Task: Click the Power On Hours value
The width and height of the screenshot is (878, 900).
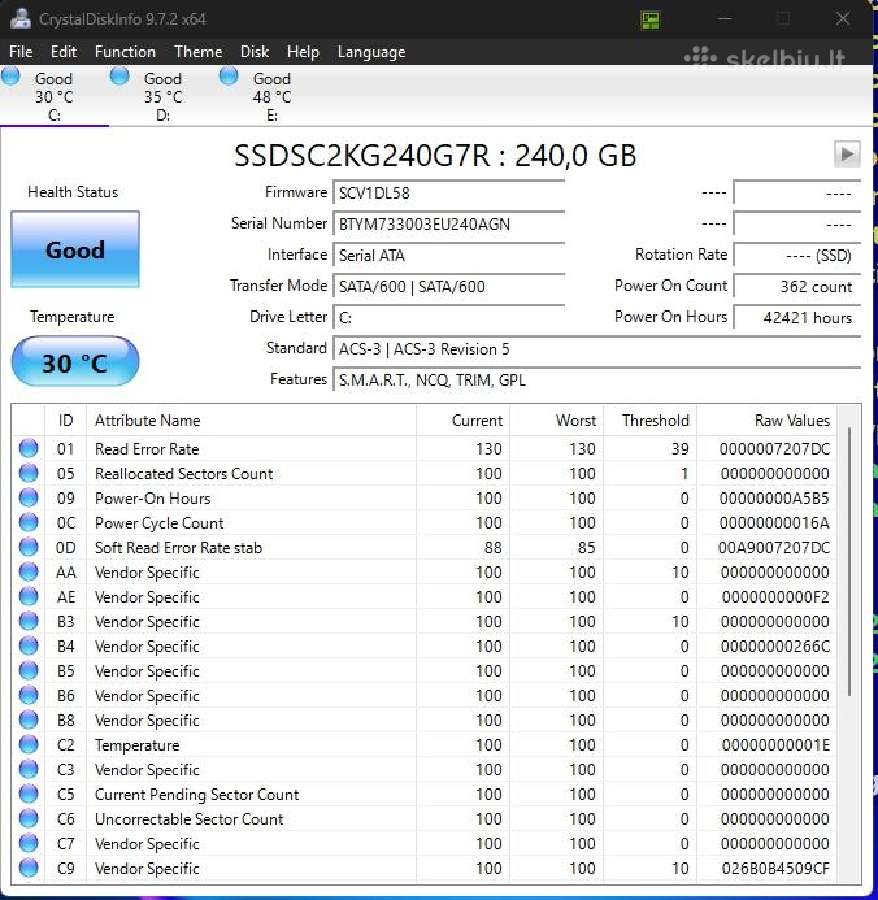Action: pyautogui.click(x=797, y=317)
